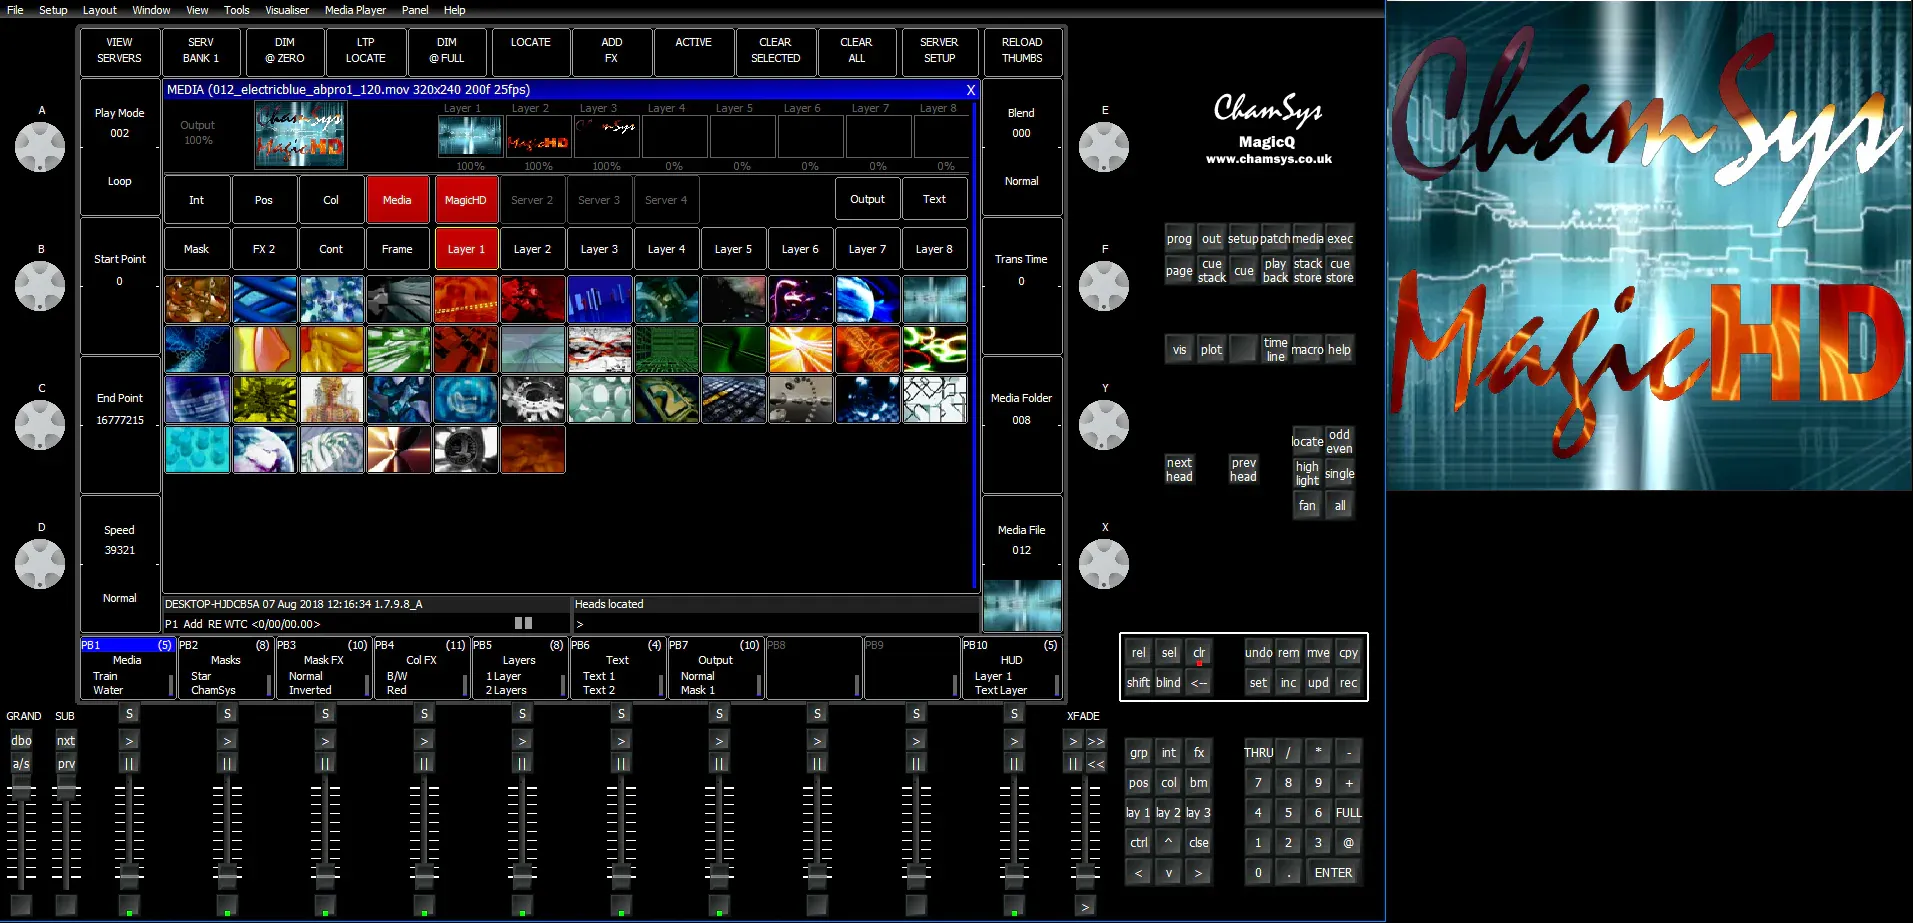The width and height of the screenshot is (1913, 923).
Task: Select the white gears media thumbnail
Action: 533,400
